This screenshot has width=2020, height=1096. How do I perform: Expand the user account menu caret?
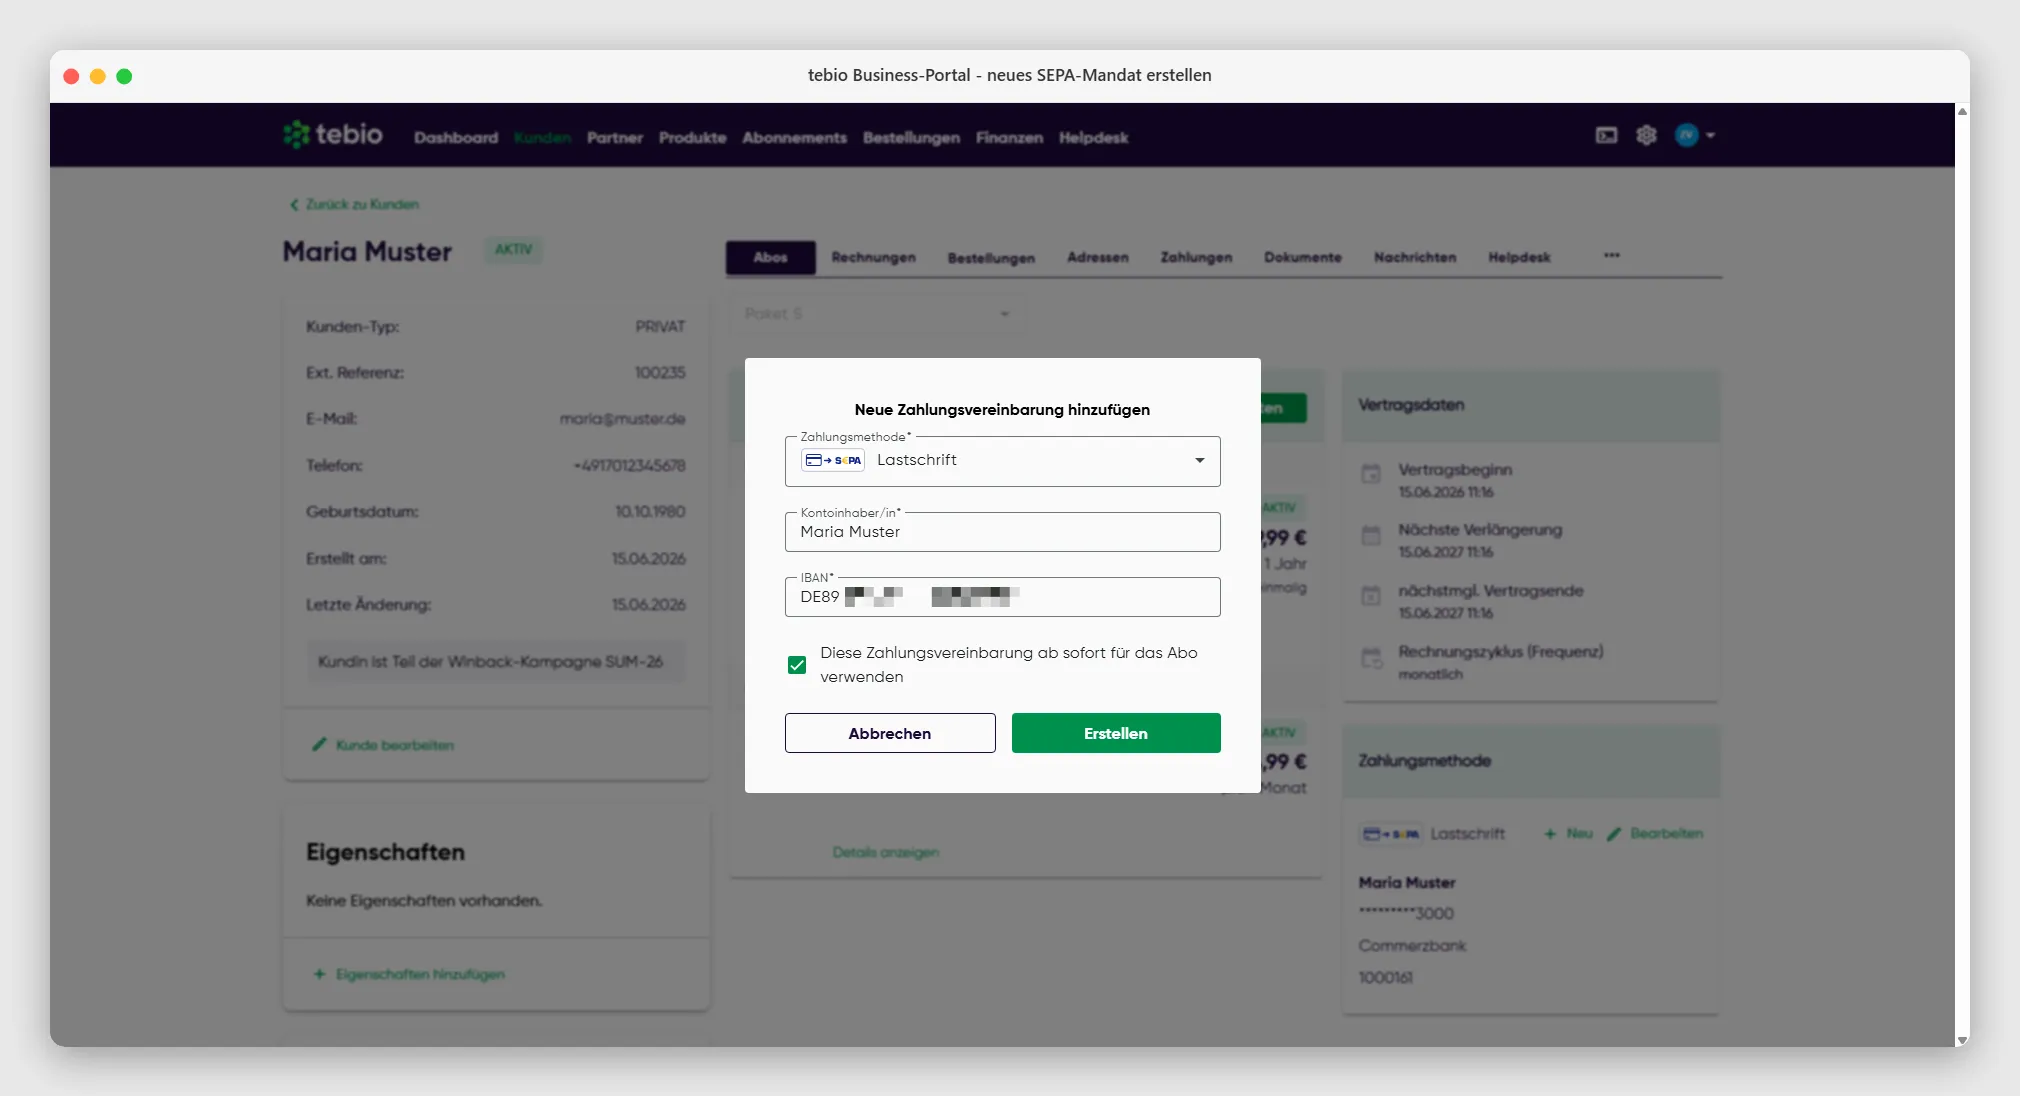pyautogui.click(x=1711, y=135)
